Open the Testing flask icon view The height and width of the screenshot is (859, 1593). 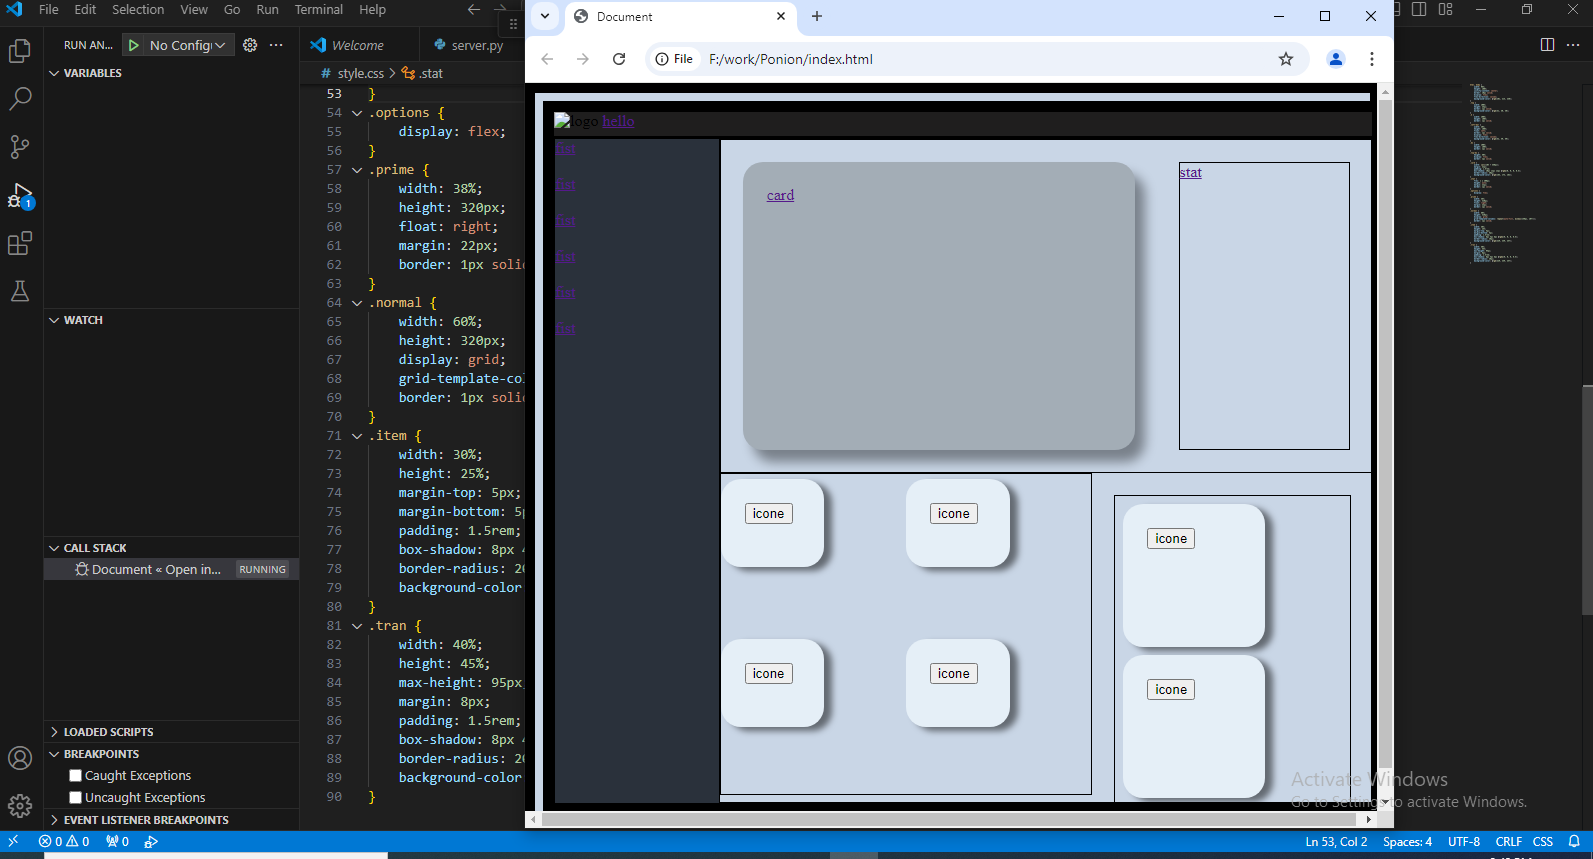(20, 291)
